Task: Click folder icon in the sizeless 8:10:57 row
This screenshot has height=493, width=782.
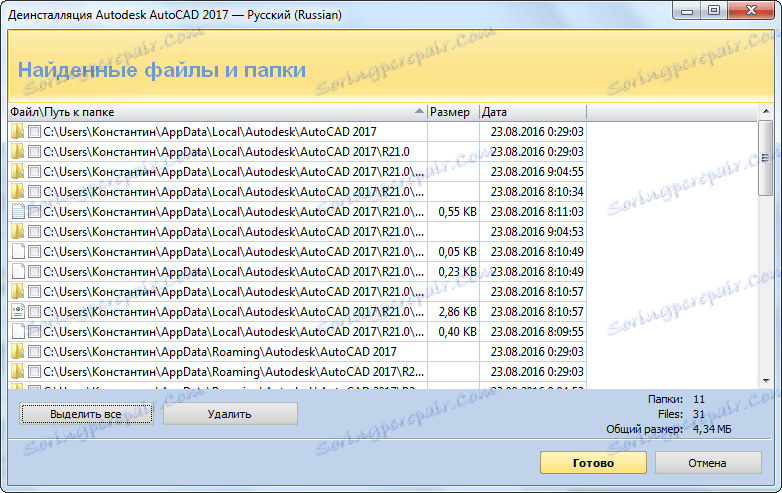Action: 17,292
